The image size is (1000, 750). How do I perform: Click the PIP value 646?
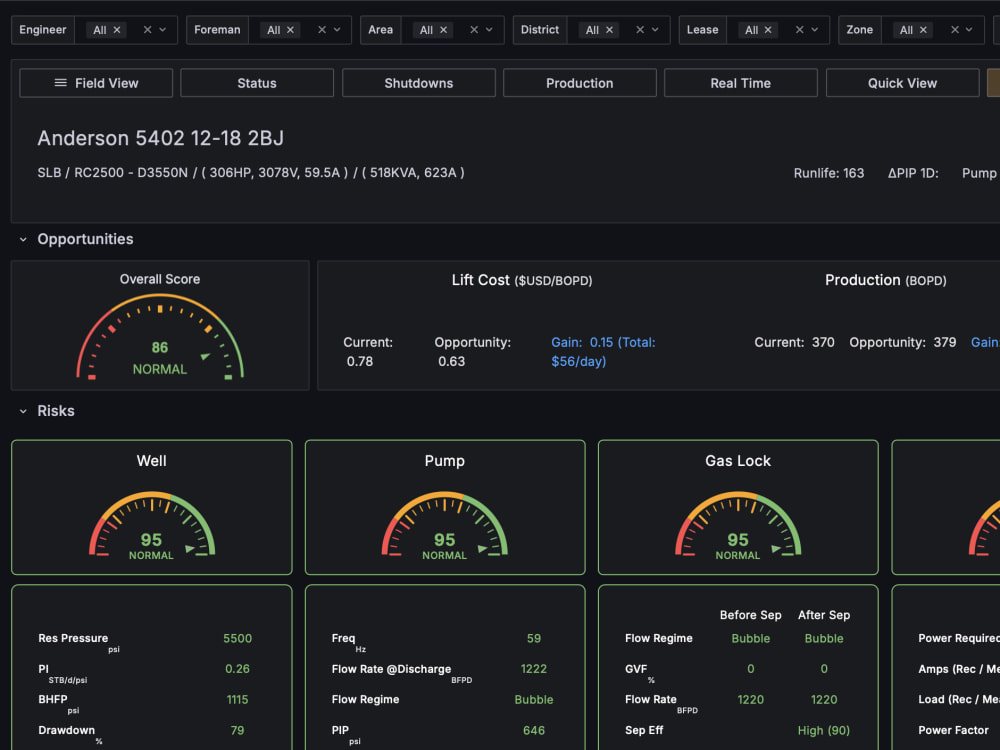pos(534,730)
